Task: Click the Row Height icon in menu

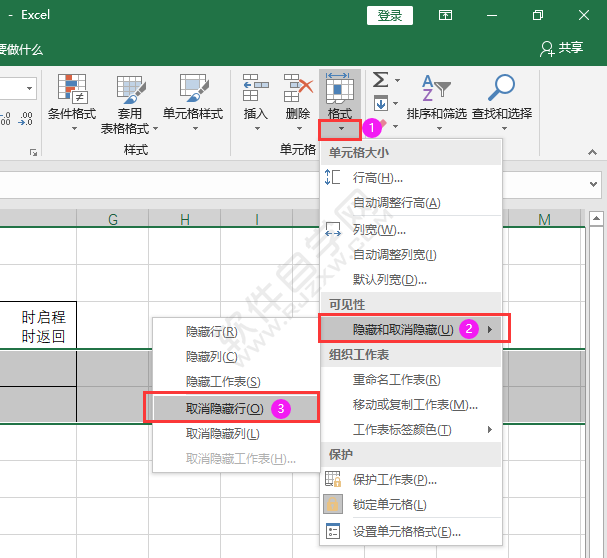Action: click(332, 177)
